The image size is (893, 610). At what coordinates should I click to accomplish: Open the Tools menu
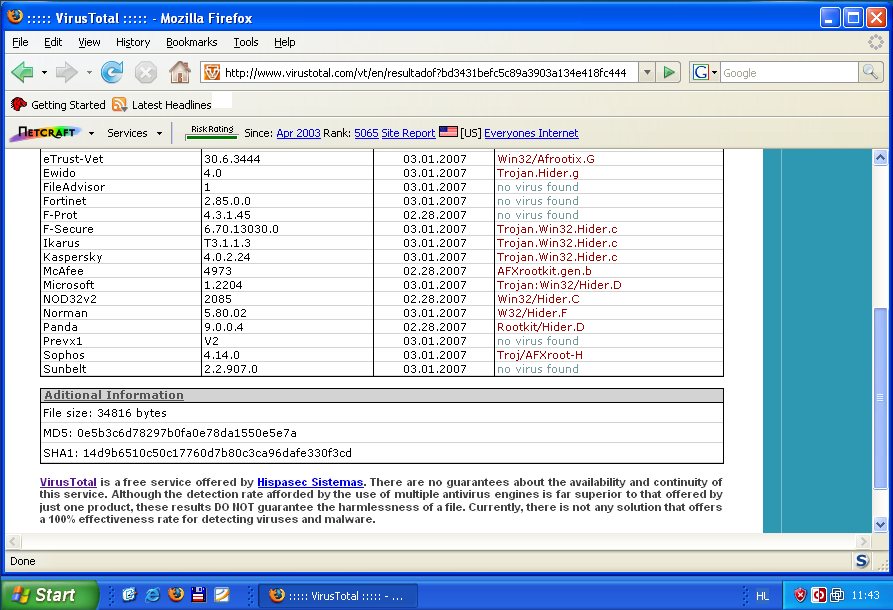(x=245, y=42)
